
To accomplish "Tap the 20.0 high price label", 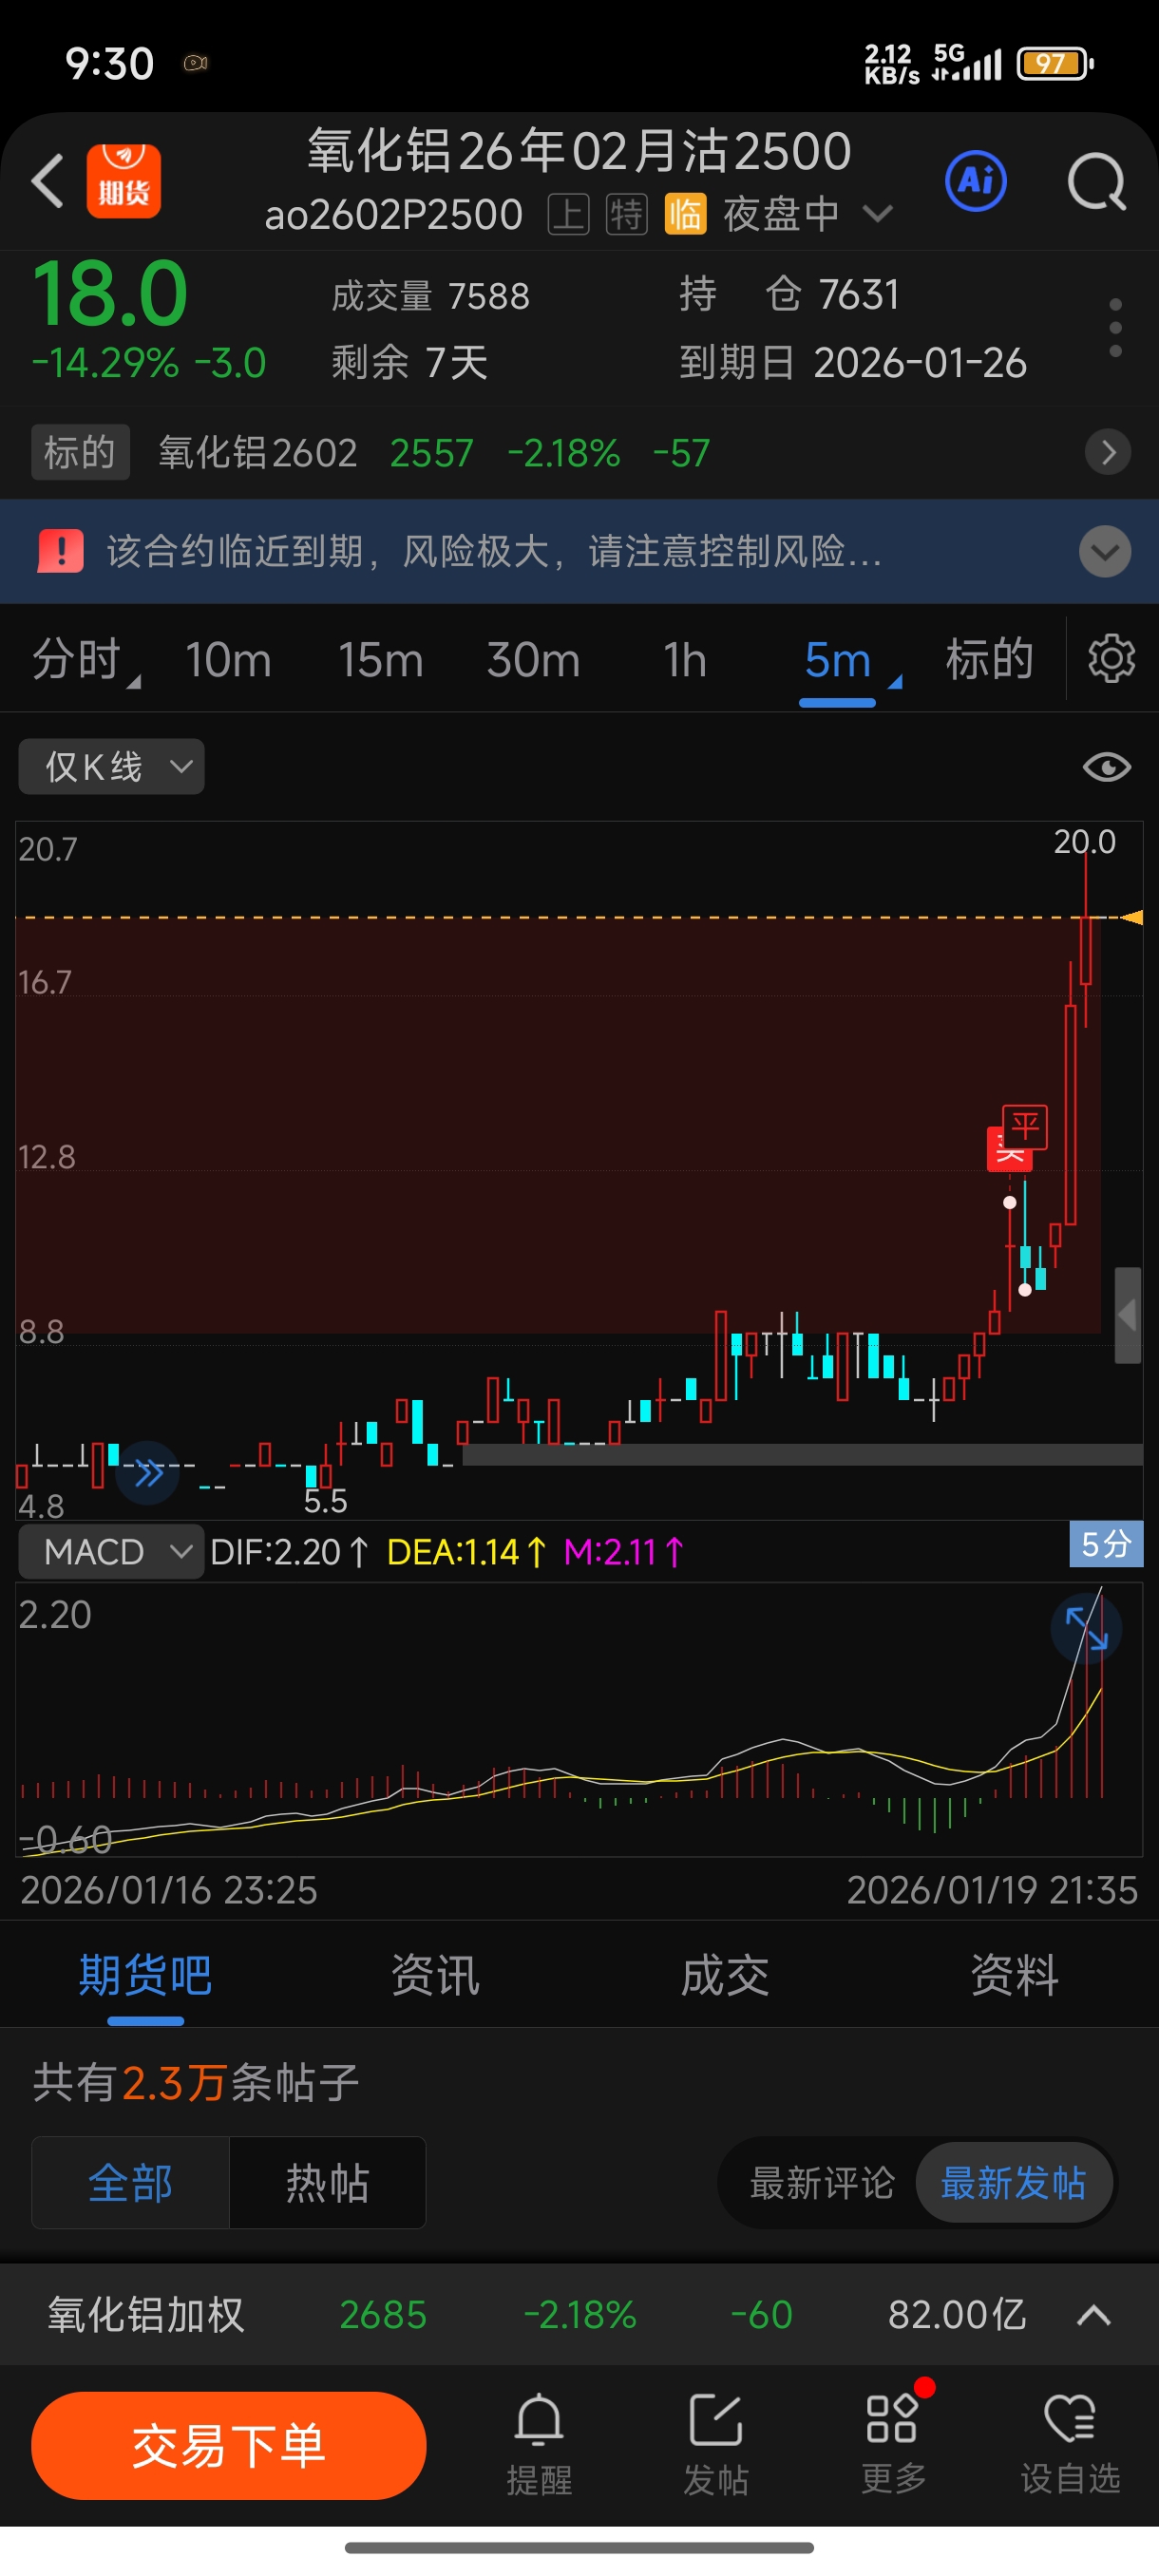I will 1084,842.
